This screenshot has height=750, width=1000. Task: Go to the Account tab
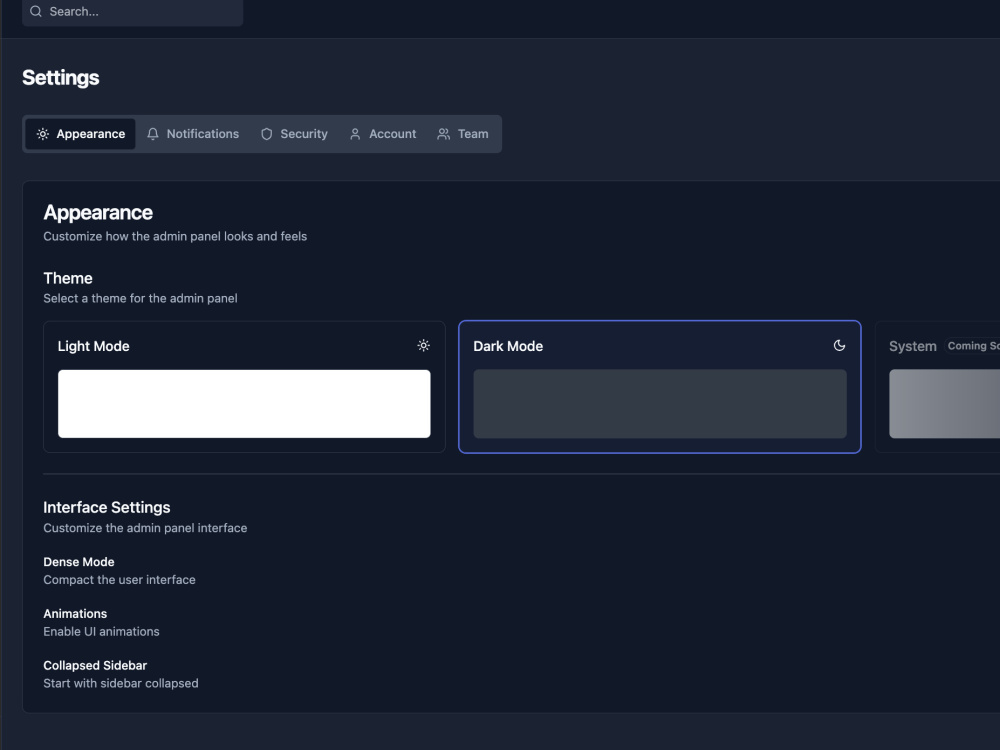(x=383, y=134)
